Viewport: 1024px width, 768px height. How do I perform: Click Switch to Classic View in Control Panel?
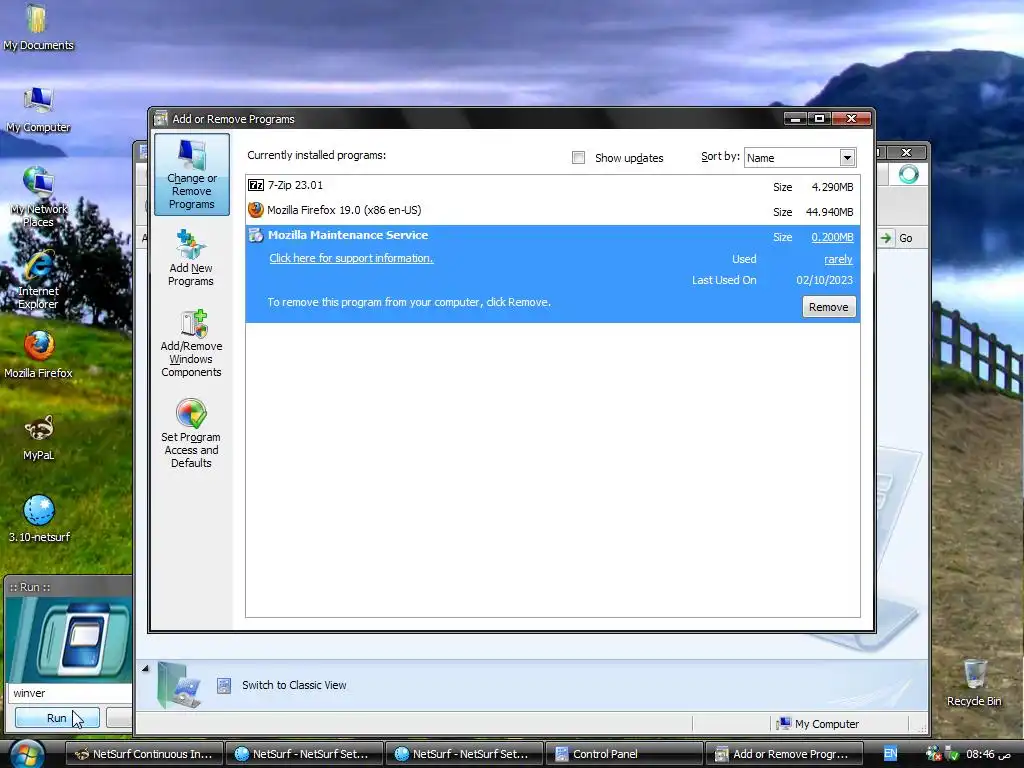294,685
